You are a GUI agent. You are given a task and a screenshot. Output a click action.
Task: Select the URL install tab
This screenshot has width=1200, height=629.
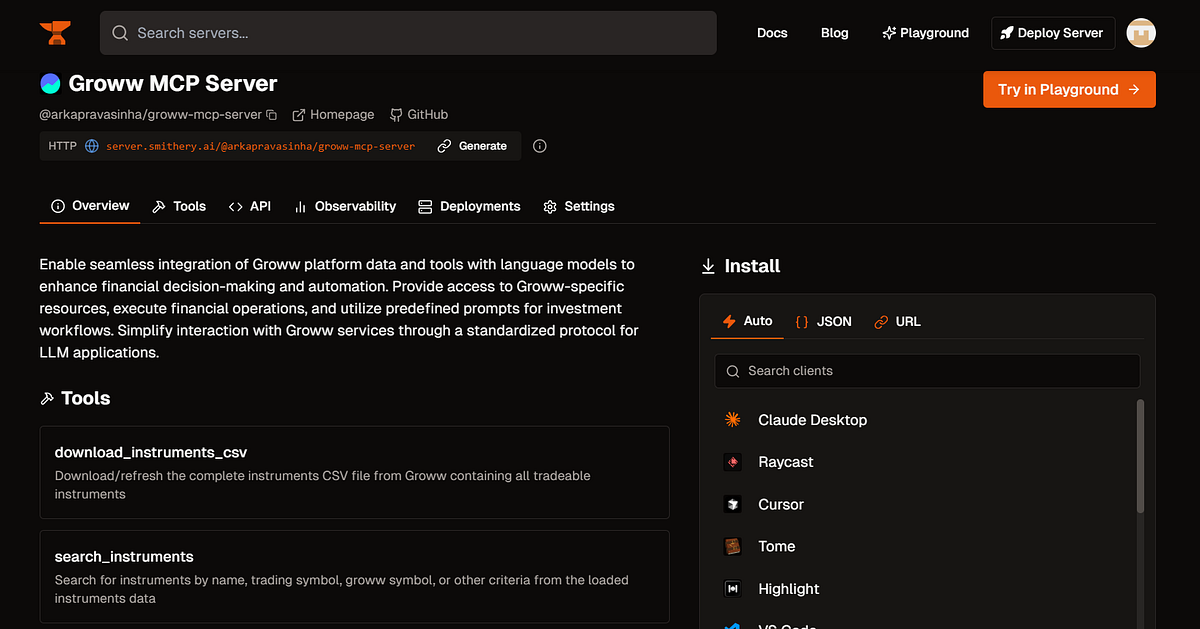[x=897, y=322]
